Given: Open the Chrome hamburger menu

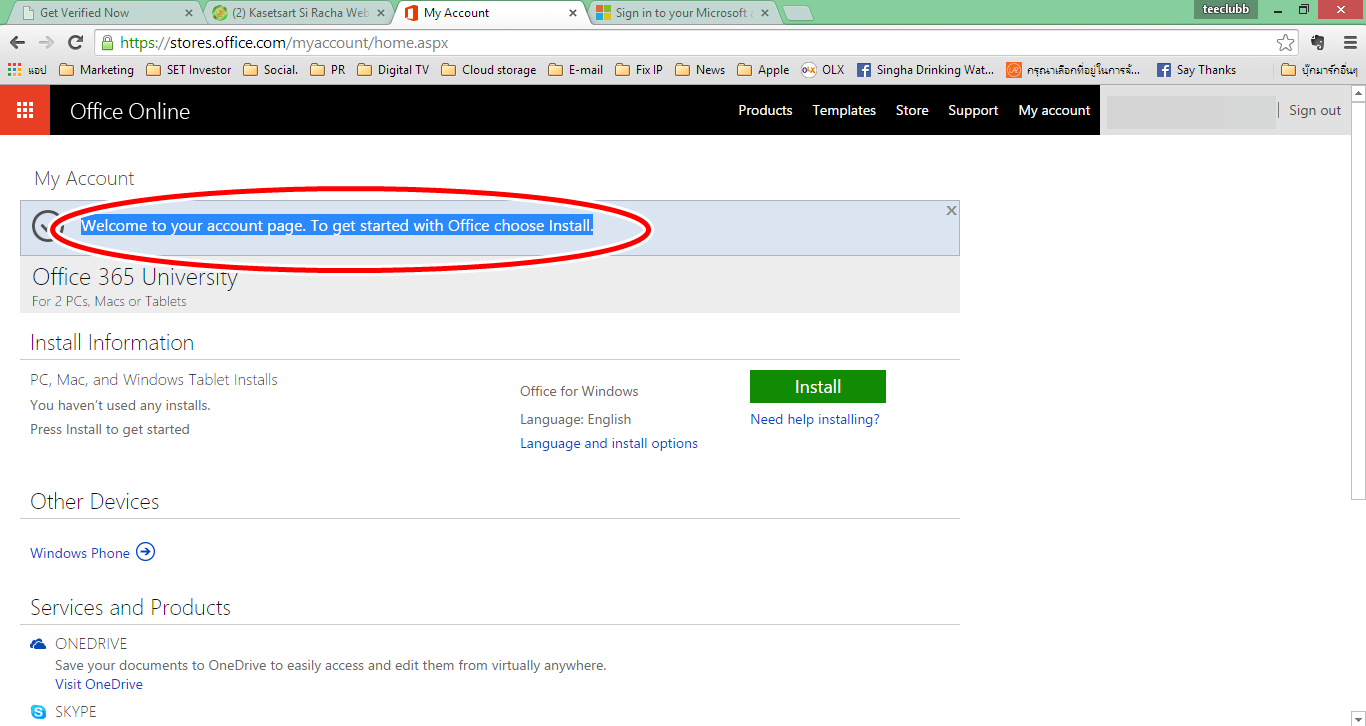Looking at the screenshot, I should 1349,43.
